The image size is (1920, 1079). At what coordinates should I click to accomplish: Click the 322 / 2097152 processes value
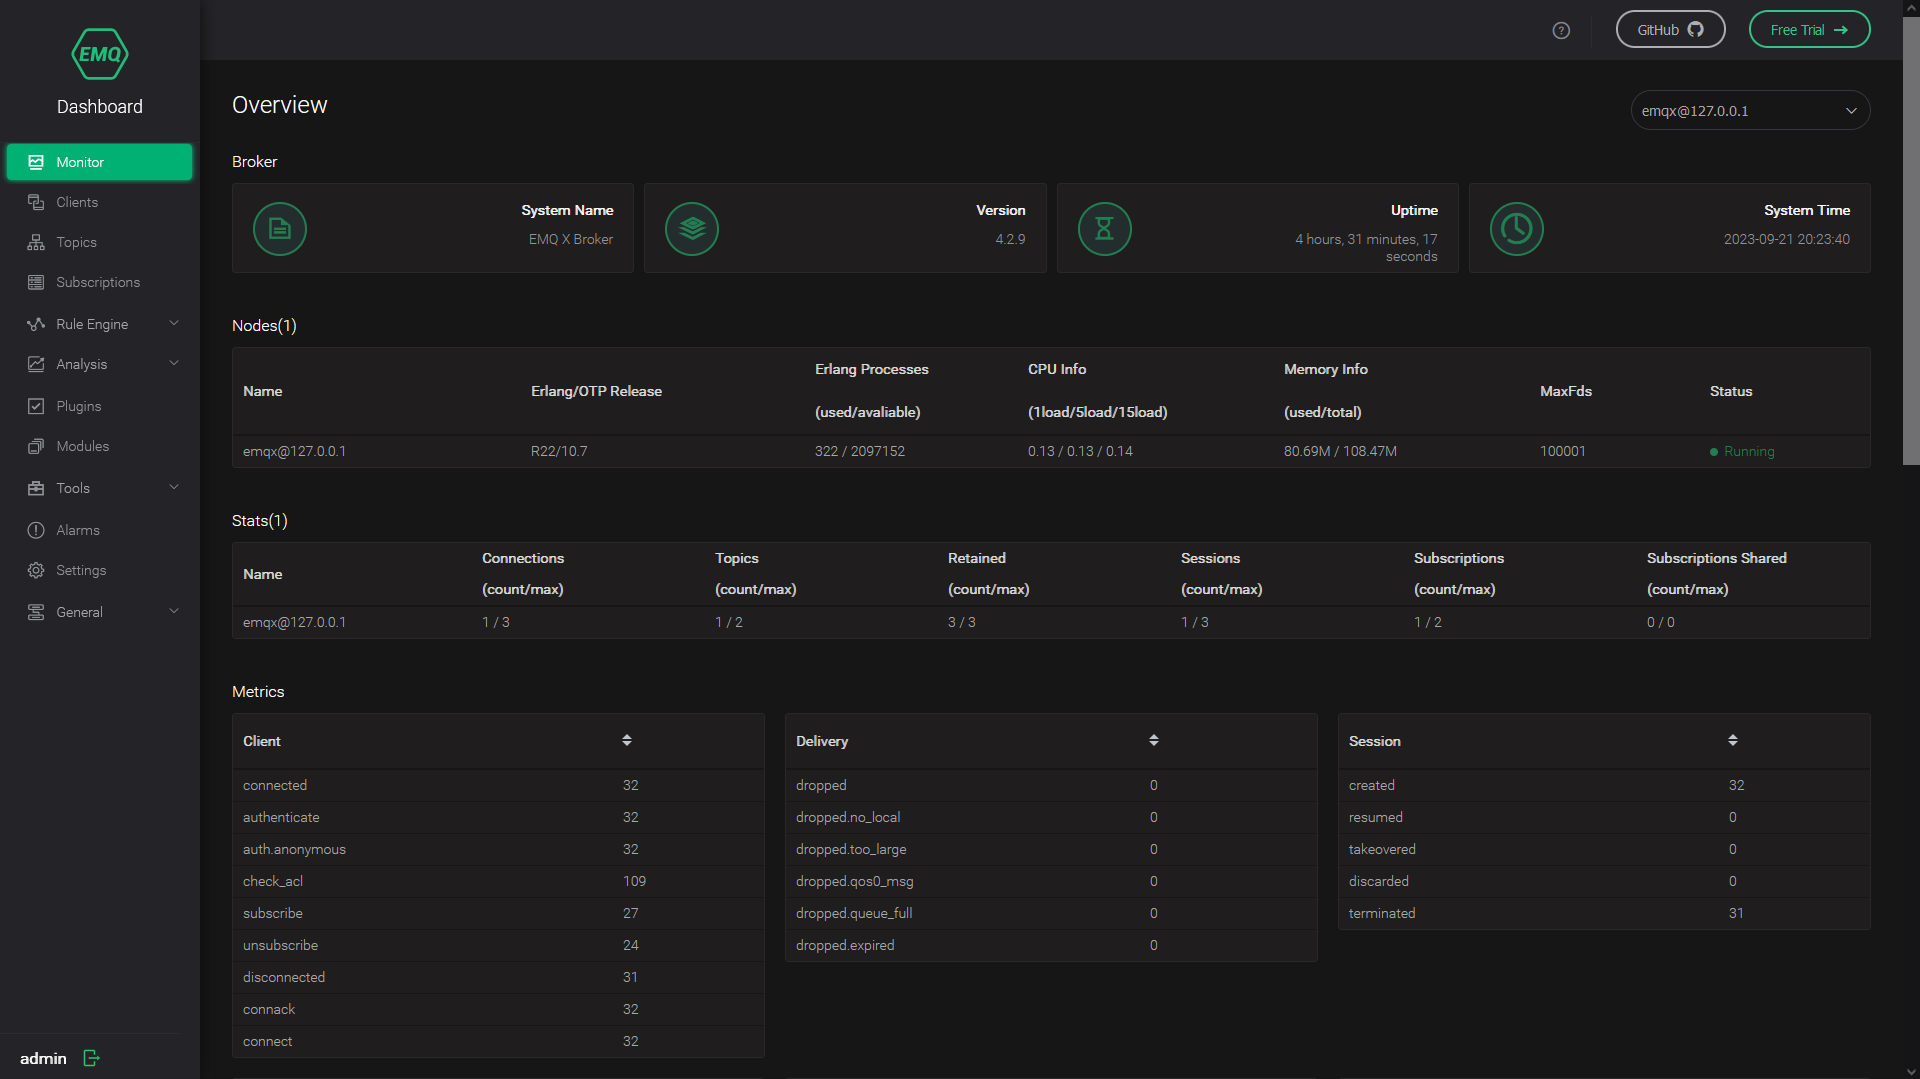pyautogui.click(x=860, y=451)
